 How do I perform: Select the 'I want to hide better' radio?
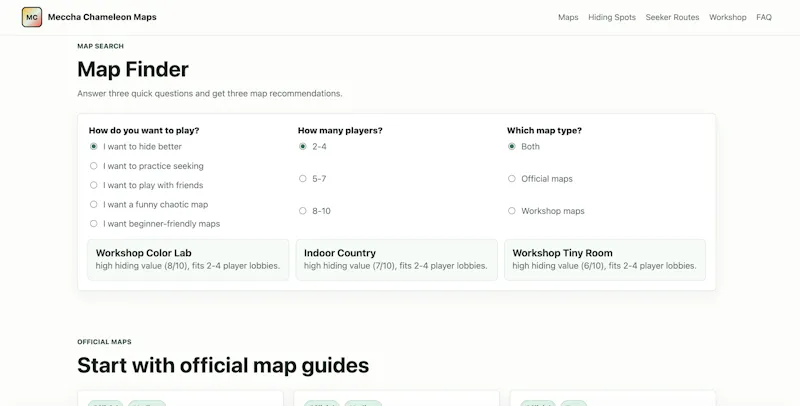93,146
